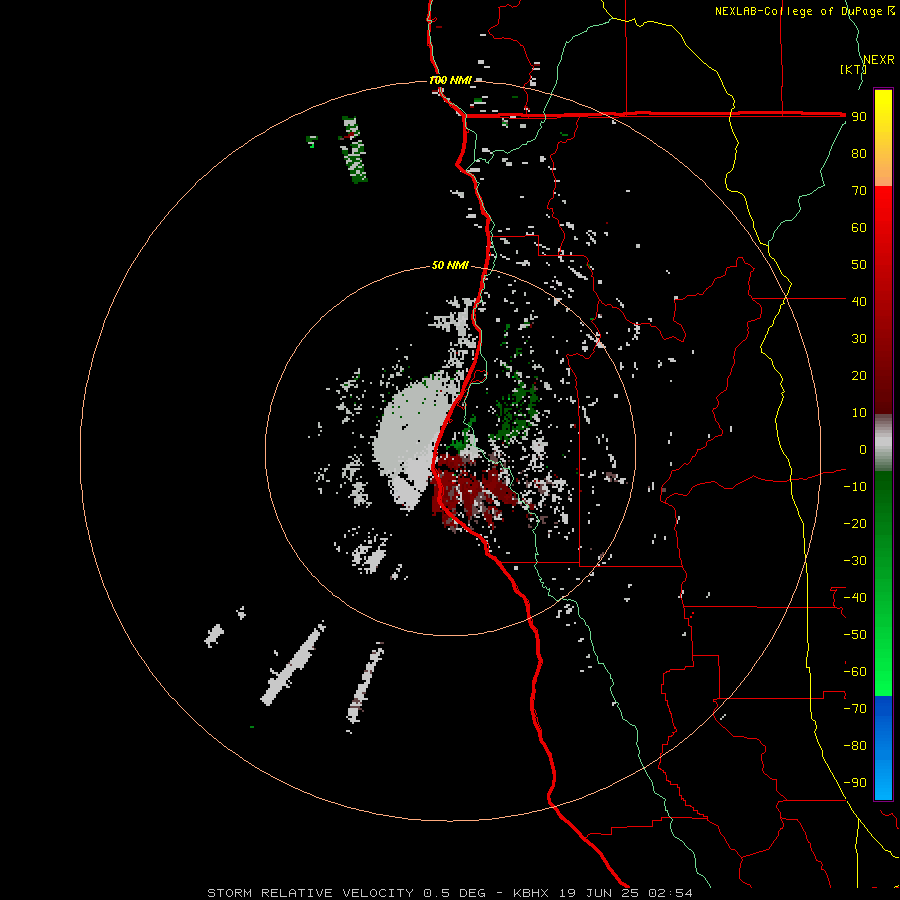Click the -80 value on velocity scale
The width and height of the screenshot is (900, 900).
click(x=855, y=746)
